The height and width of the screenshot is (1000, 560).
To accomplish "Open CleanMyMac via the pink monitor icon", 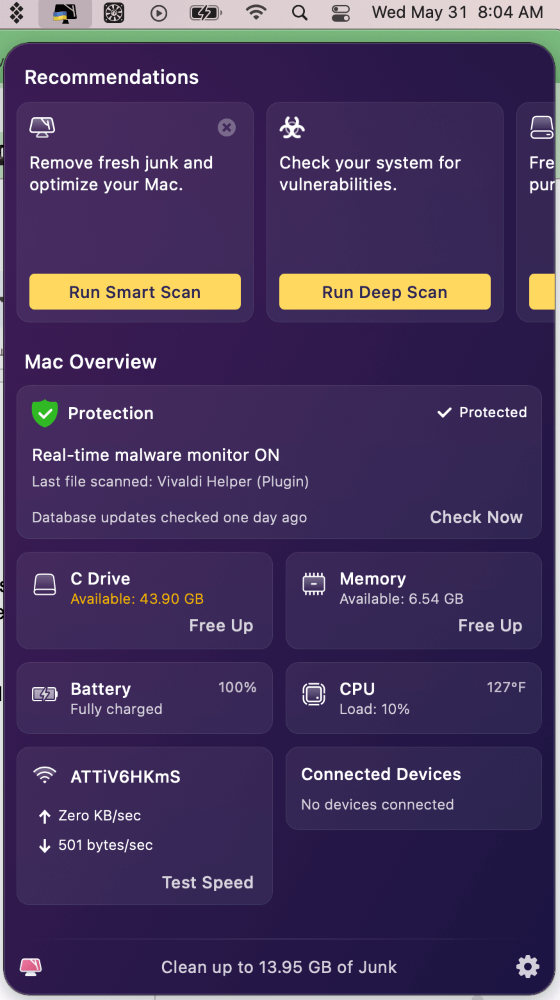I will (x=31, y=967).
